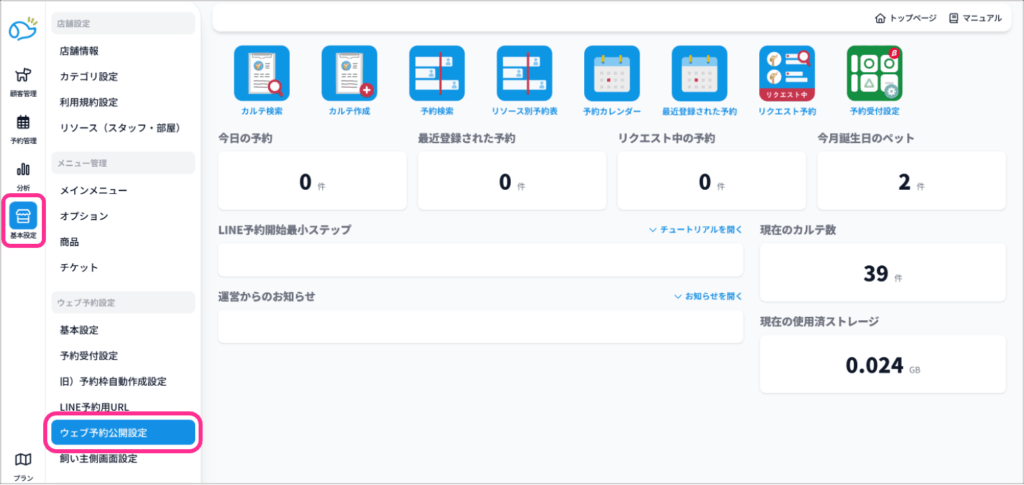Open the リクエスト予約 icon
The height and width of the screenshot is (485, 1024).
[x=787, y=74]
